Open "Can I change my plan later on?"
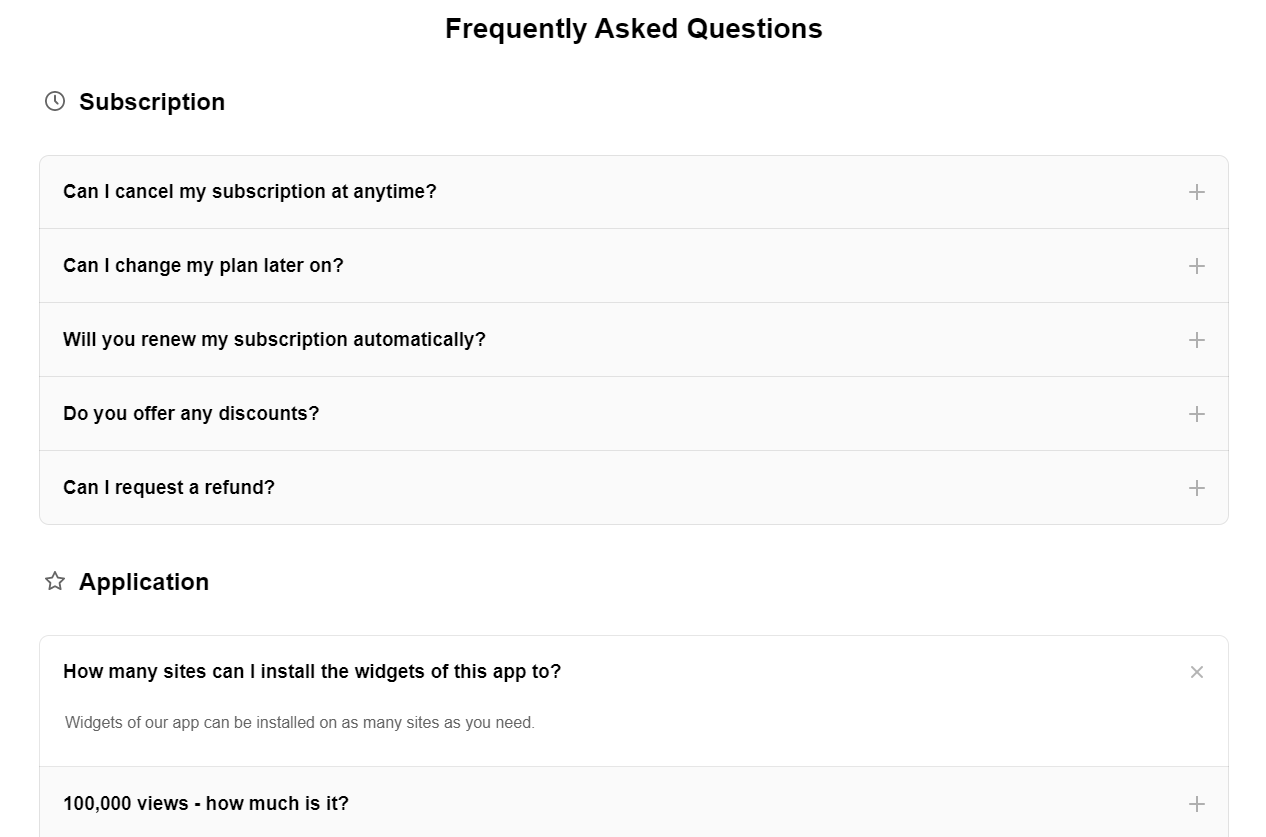The height and width of the screenshot is (837, 1266). tap(203, 265)
